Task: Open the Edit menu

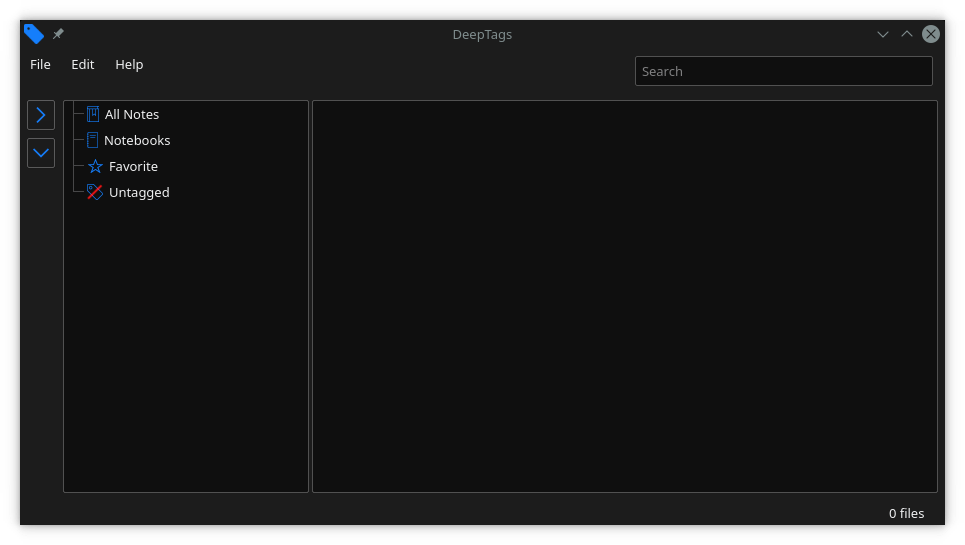Action: click(x=82, y=65)
